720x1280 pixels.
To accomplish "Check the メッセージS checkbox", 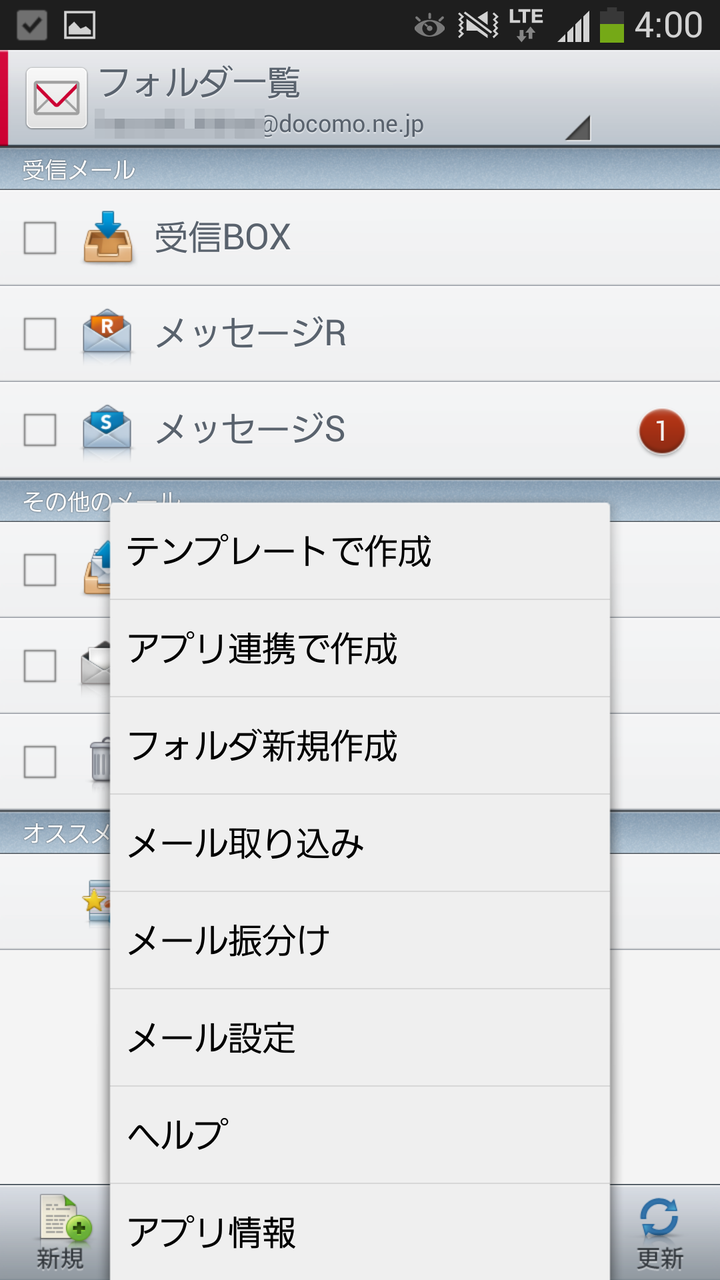I will [40, 429].
